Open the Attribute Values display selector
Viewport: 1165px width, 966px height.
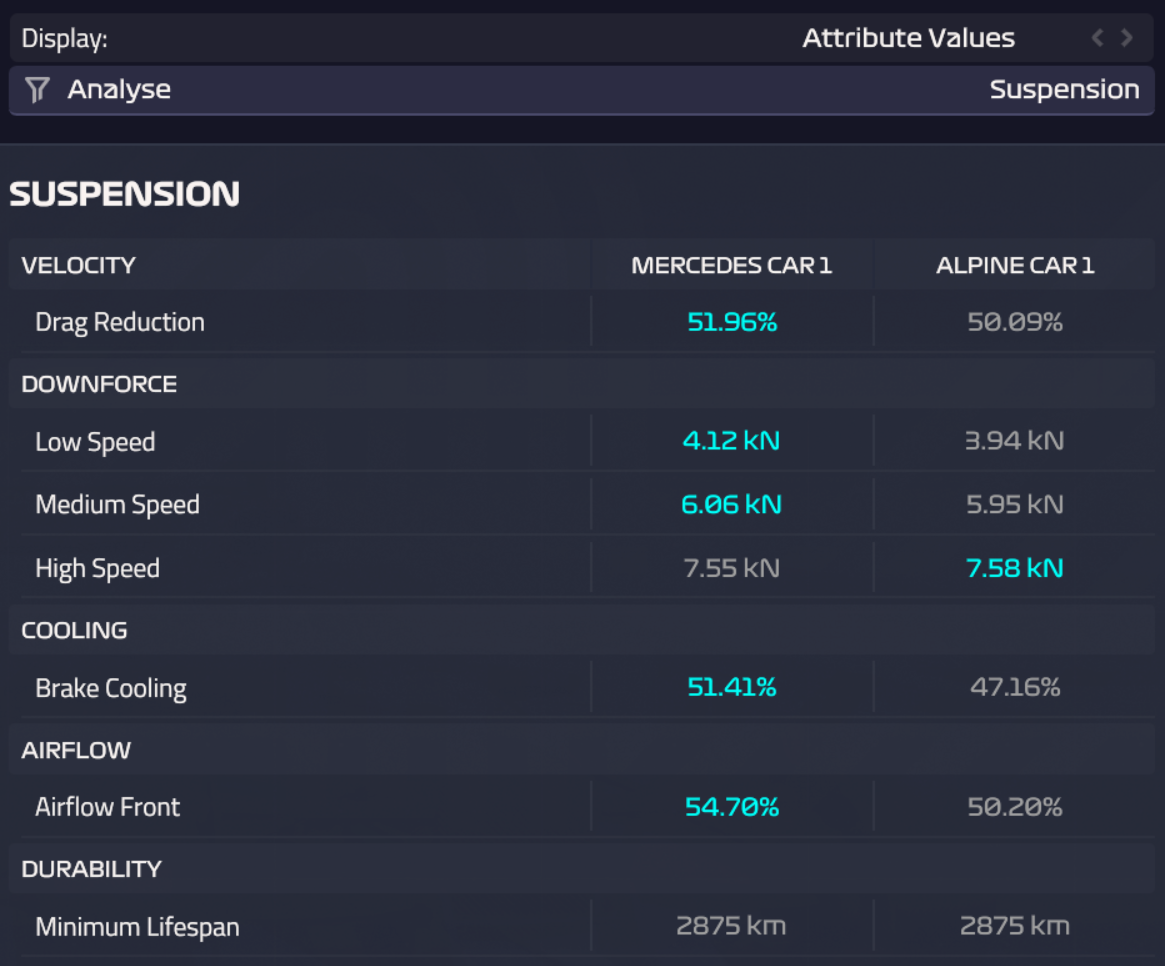click(x=908, y=39)
